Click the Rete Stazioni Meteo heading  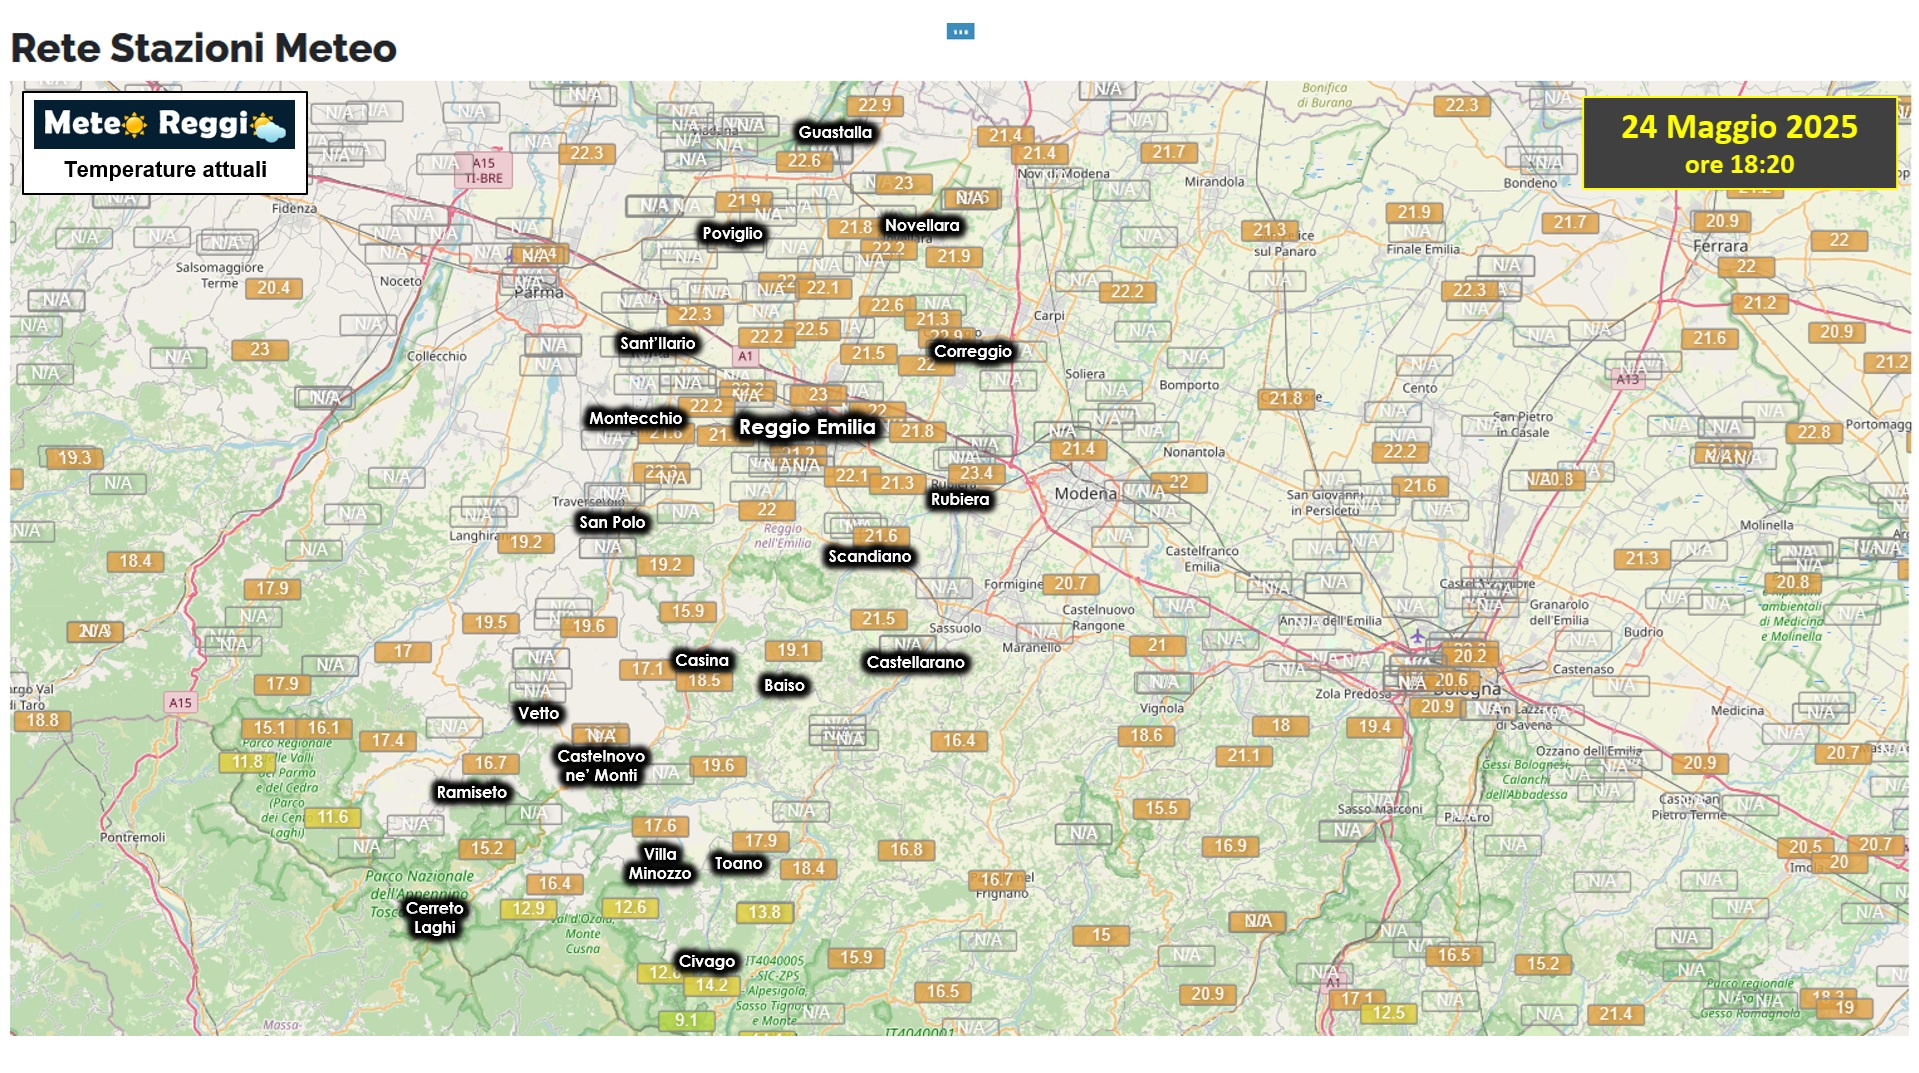[x=203, y=48]
